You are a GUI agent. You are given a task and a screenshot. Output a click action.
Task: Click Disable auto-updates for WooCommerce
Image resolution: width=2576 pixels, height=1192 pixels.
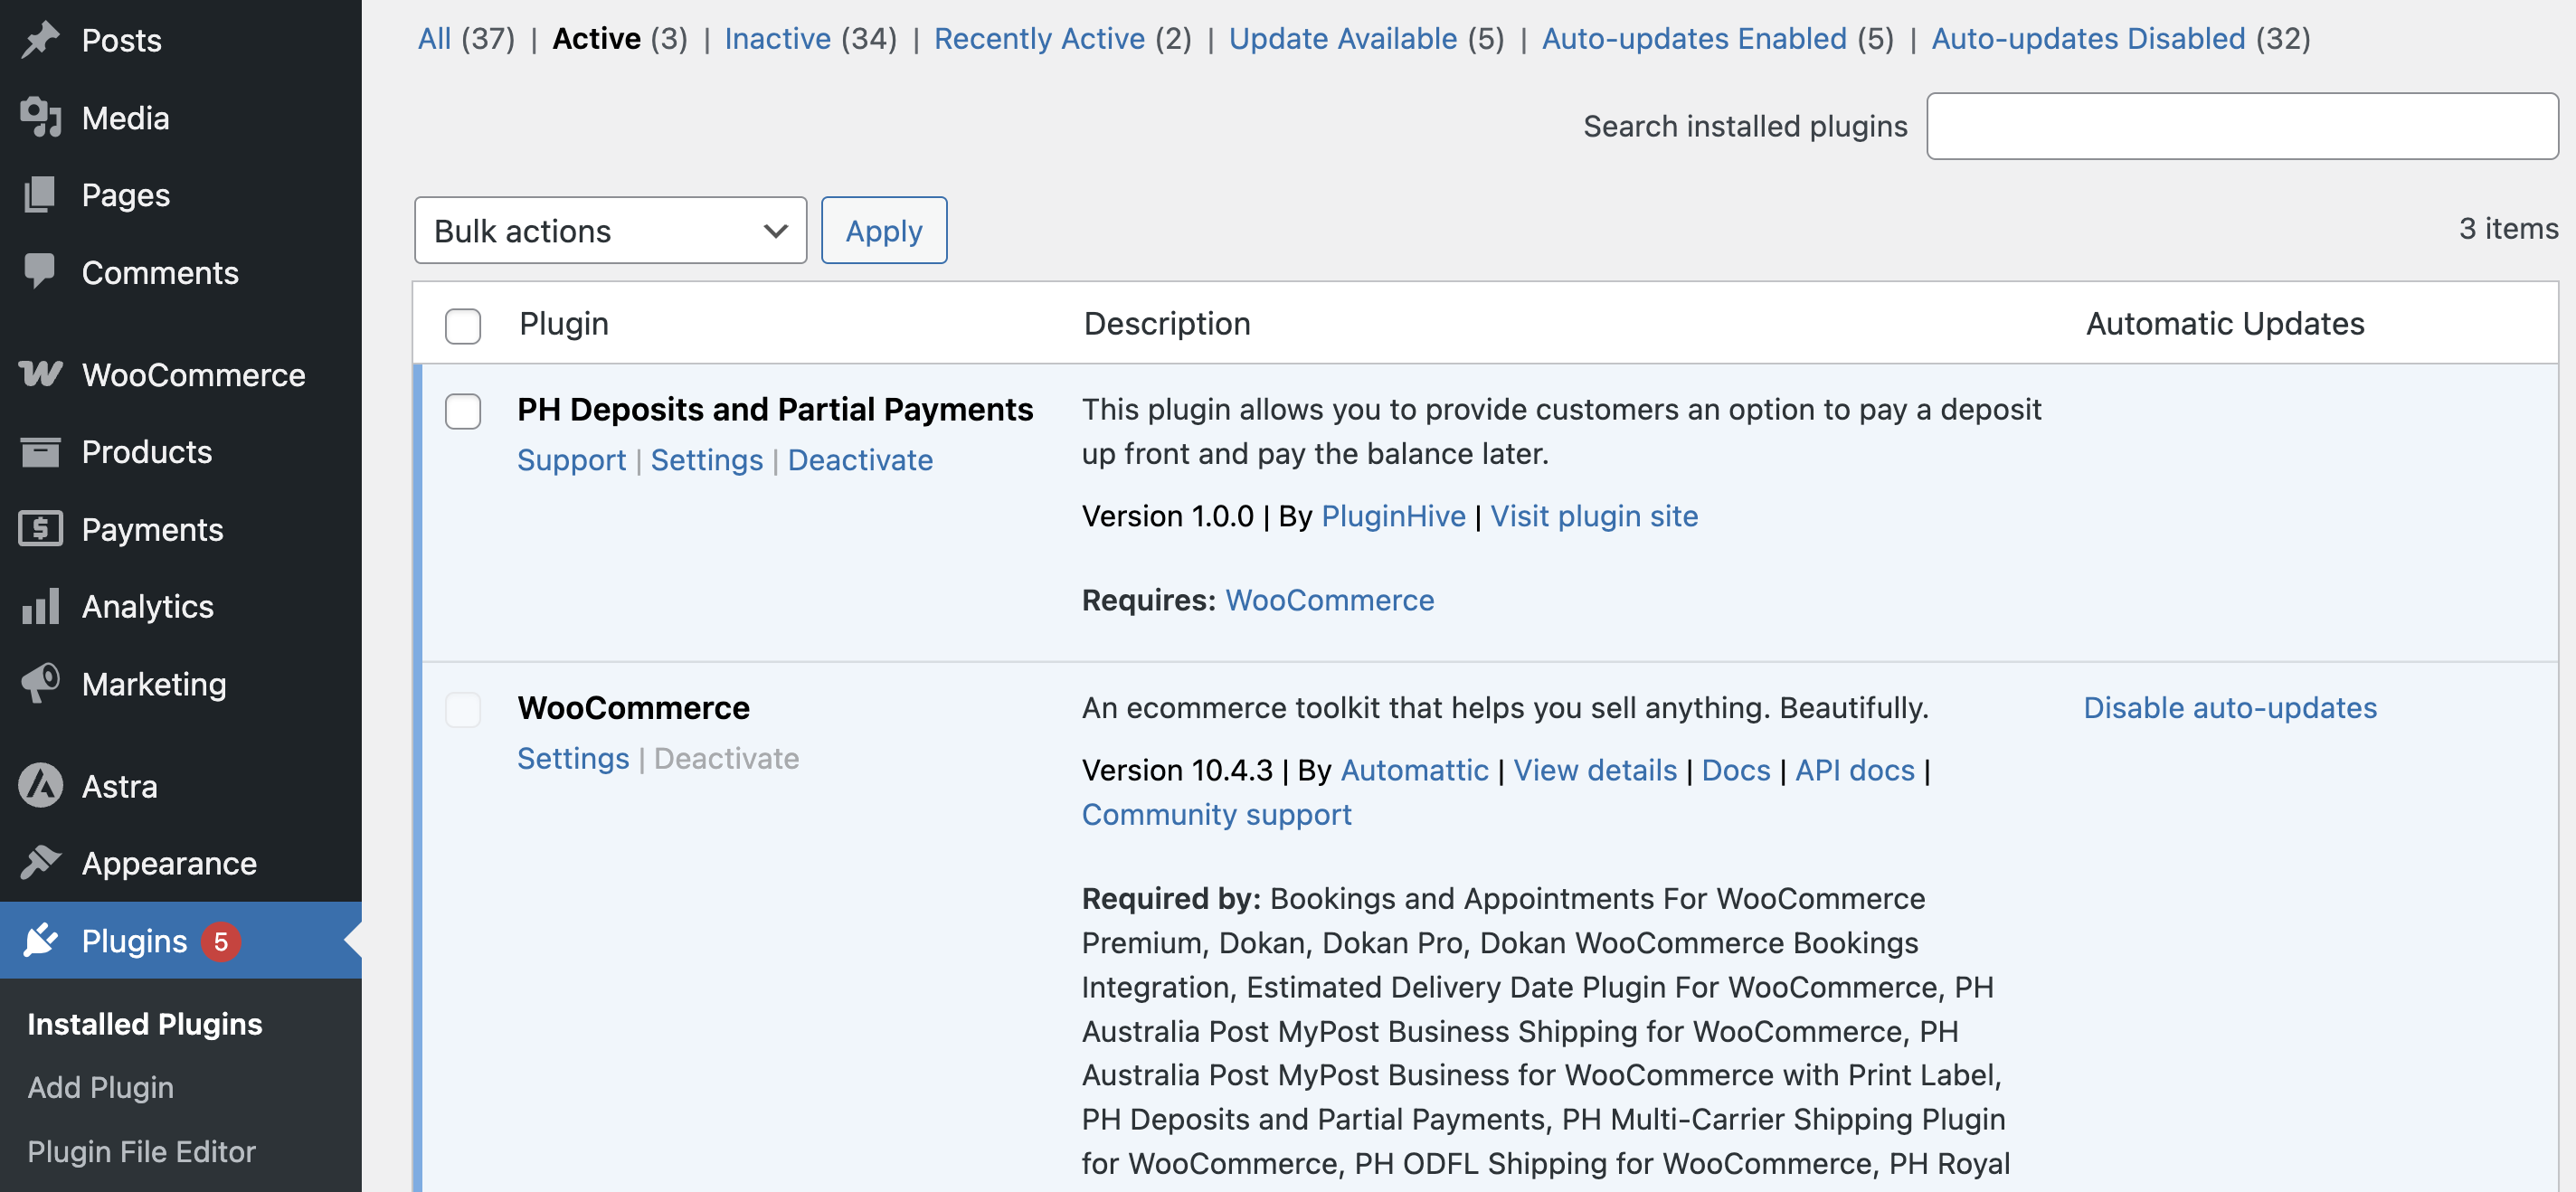click(x=2229, y=708)
